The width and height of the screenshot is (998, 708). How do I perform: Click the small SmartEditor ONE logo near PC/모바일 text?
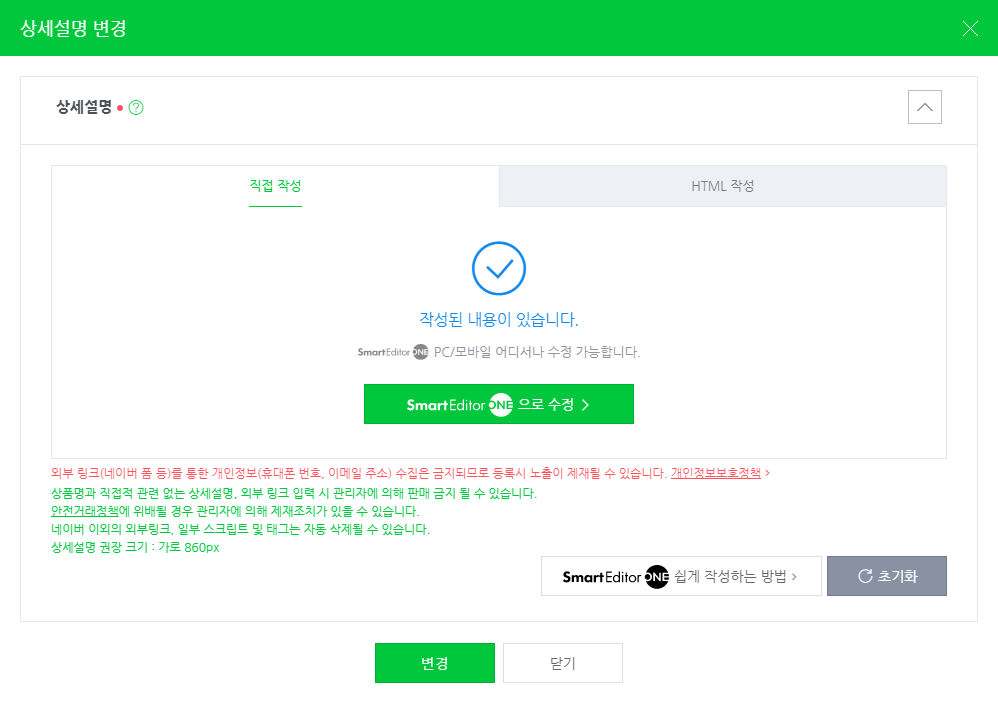coord(393,352)
